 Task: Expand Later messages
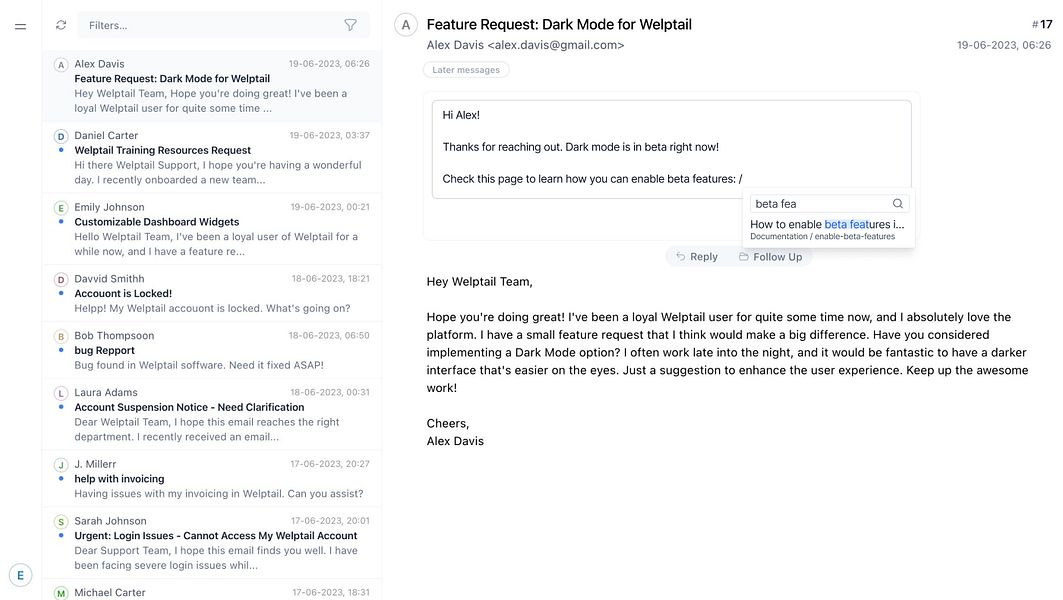(x=466, y=70)
